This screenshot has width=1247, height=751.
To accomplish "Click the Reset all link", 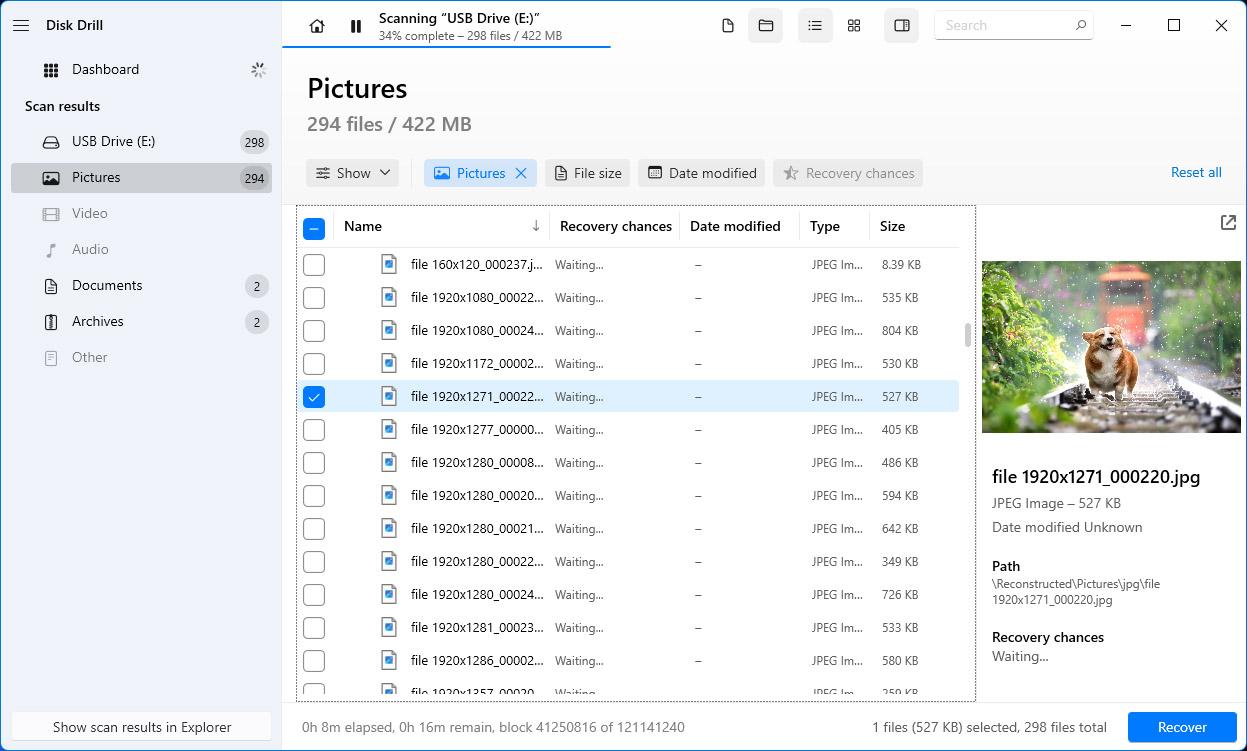I will tap(1196, 173).
